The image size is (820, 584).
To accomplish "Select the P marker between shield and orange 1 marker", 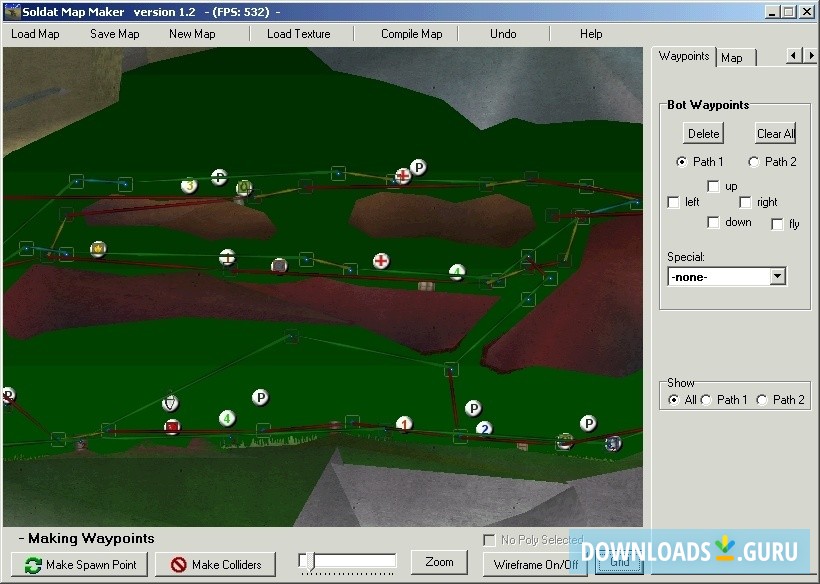I will point(260,397).
